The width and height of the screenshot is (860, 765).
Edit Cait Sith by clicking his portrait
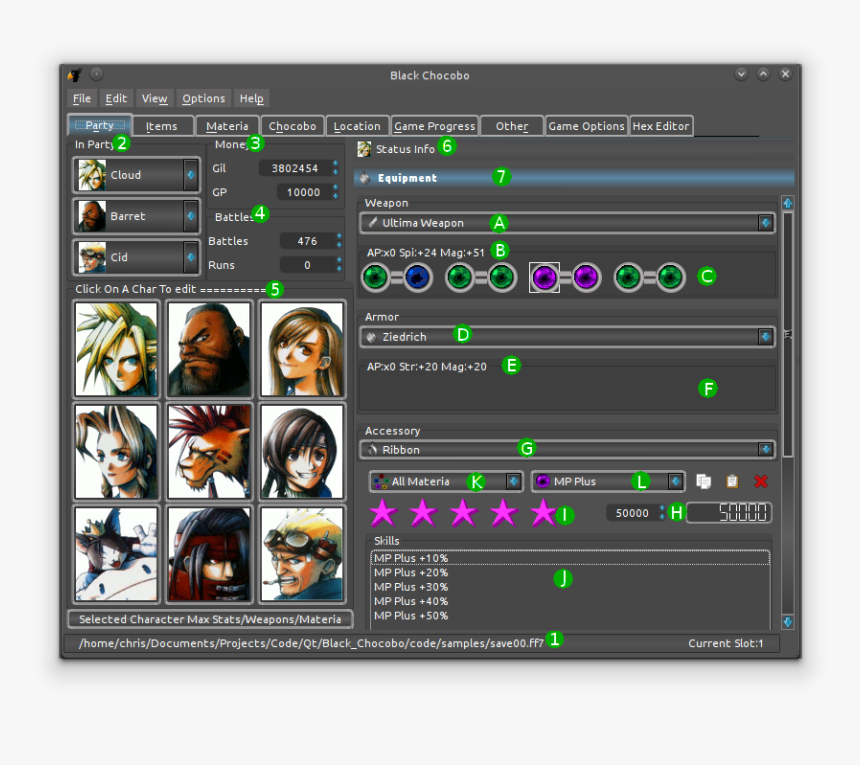point(116,554)
